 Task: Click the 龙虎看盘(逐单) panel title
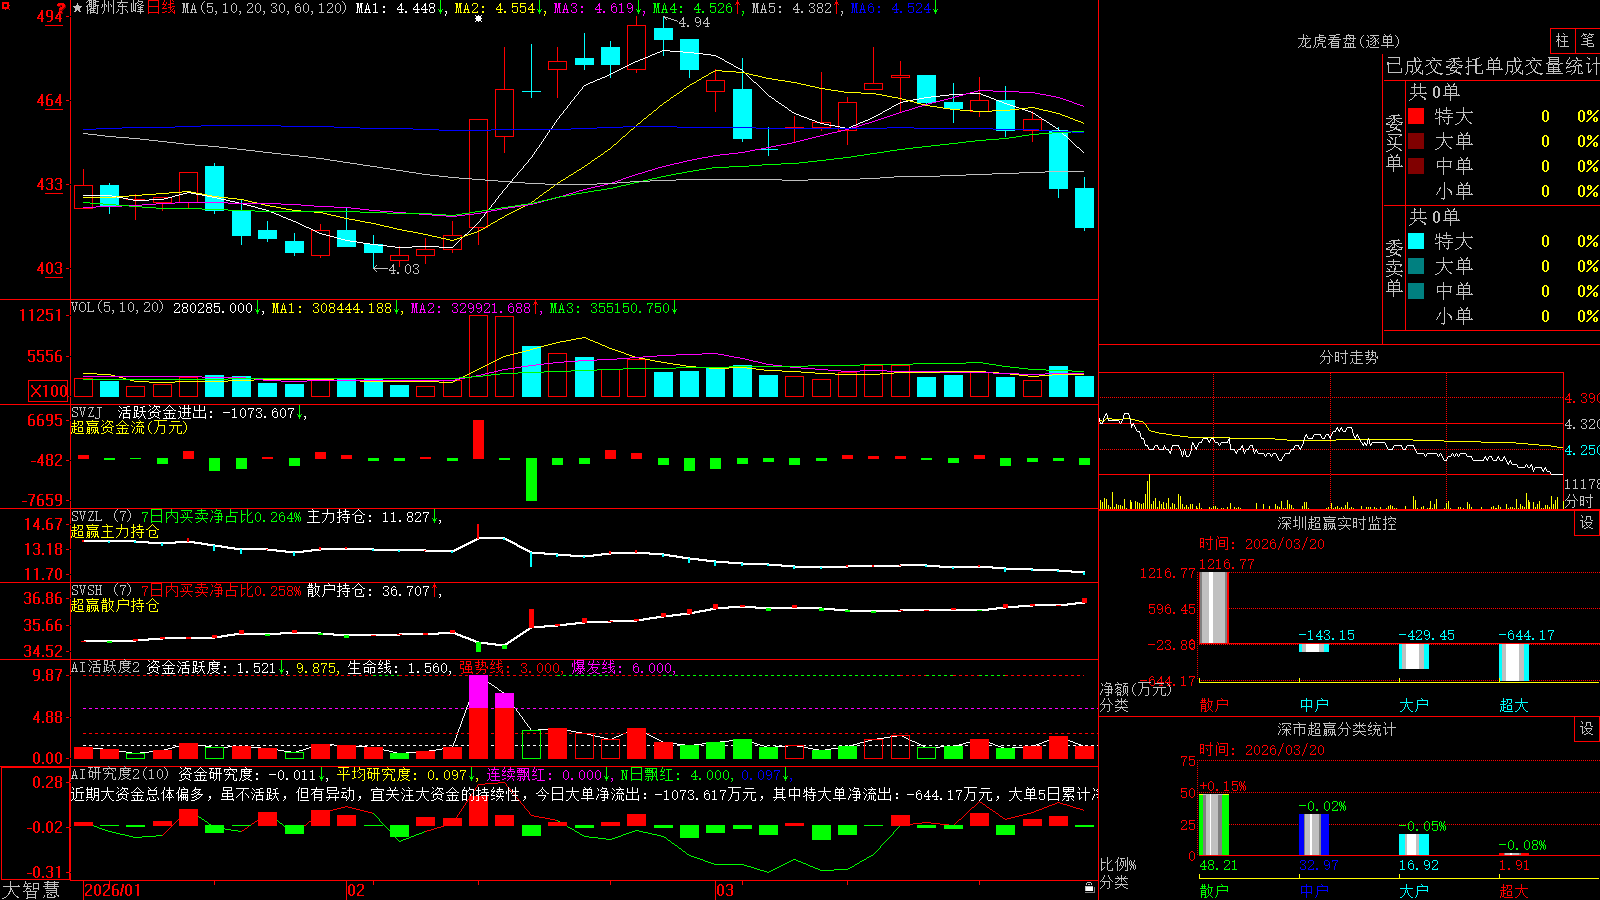tap(1348, 41)
